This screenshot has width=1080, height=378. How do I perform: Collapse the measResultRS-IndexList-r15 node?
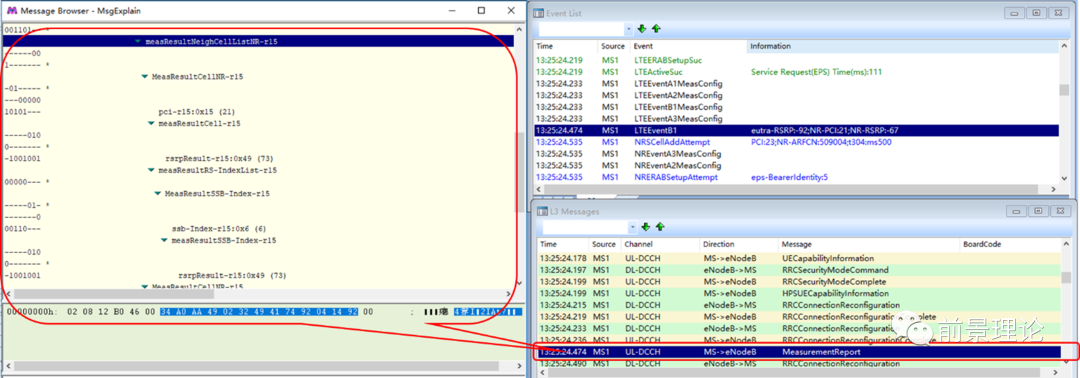pyautogui.click(x=151, y=170)
